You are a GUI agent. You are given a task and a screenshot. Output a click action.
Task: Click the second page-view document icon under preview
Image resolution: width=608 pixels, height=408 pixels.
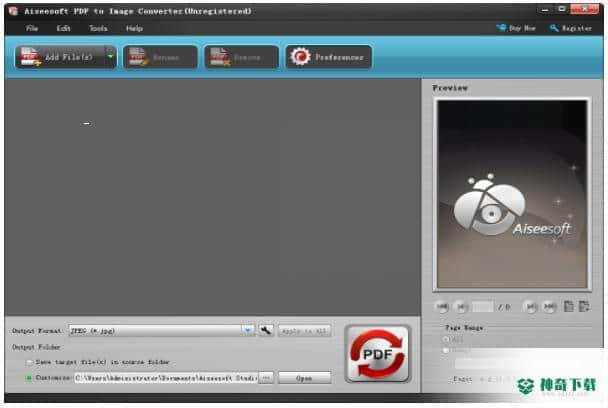click(x=584, y=306)
